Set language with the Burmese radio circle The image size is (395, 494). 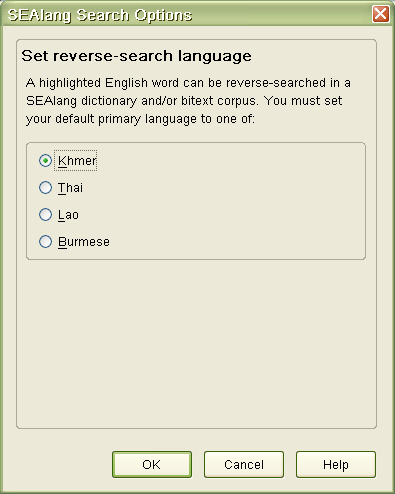coord(45,242)
